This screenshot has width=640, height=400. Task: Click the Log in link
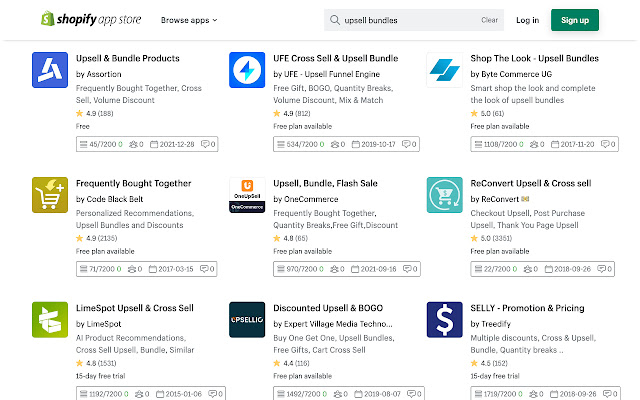click(527, 20)
